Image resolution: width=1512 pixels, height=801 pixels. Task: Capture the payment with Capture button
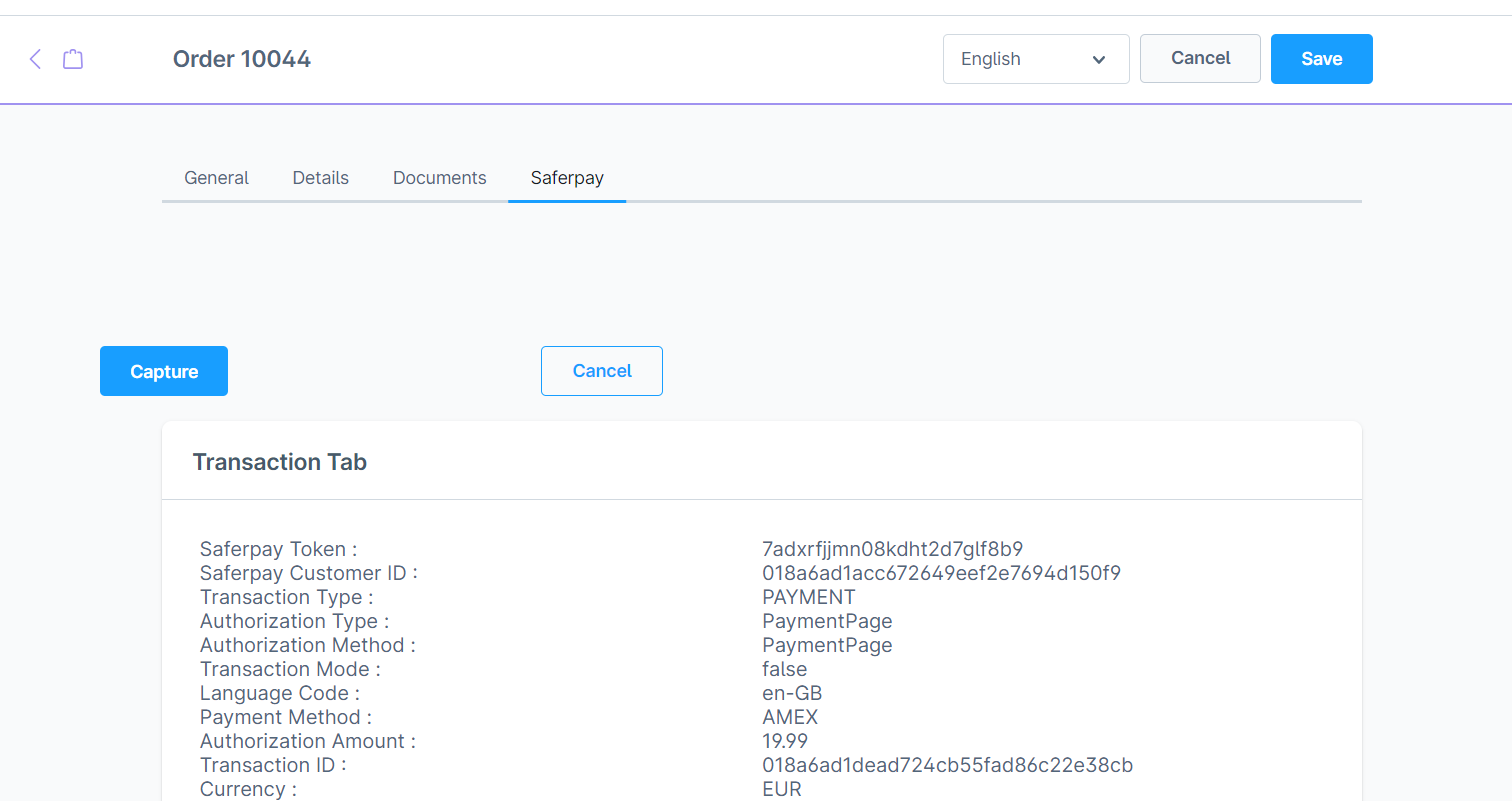[164, 371]
